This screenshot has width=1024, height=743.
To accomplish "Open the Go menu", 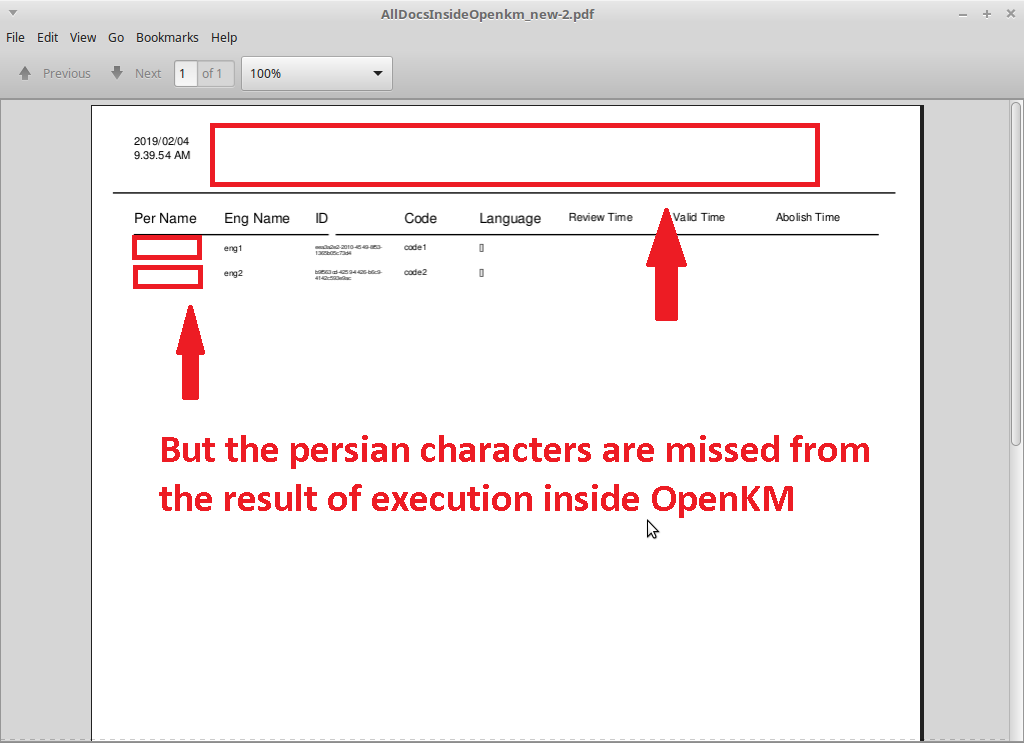I will (x=116, y=37).
